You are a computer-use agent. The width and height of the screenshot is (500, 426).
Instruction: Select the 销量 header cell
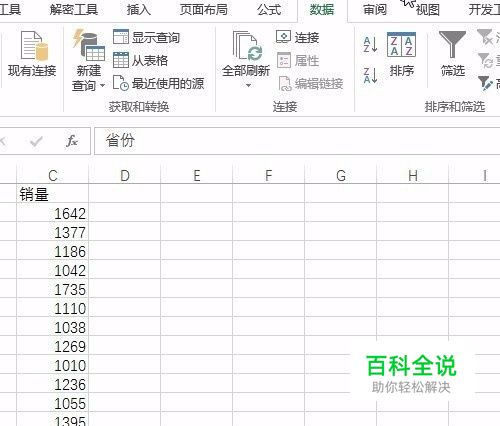coord(53,194)
